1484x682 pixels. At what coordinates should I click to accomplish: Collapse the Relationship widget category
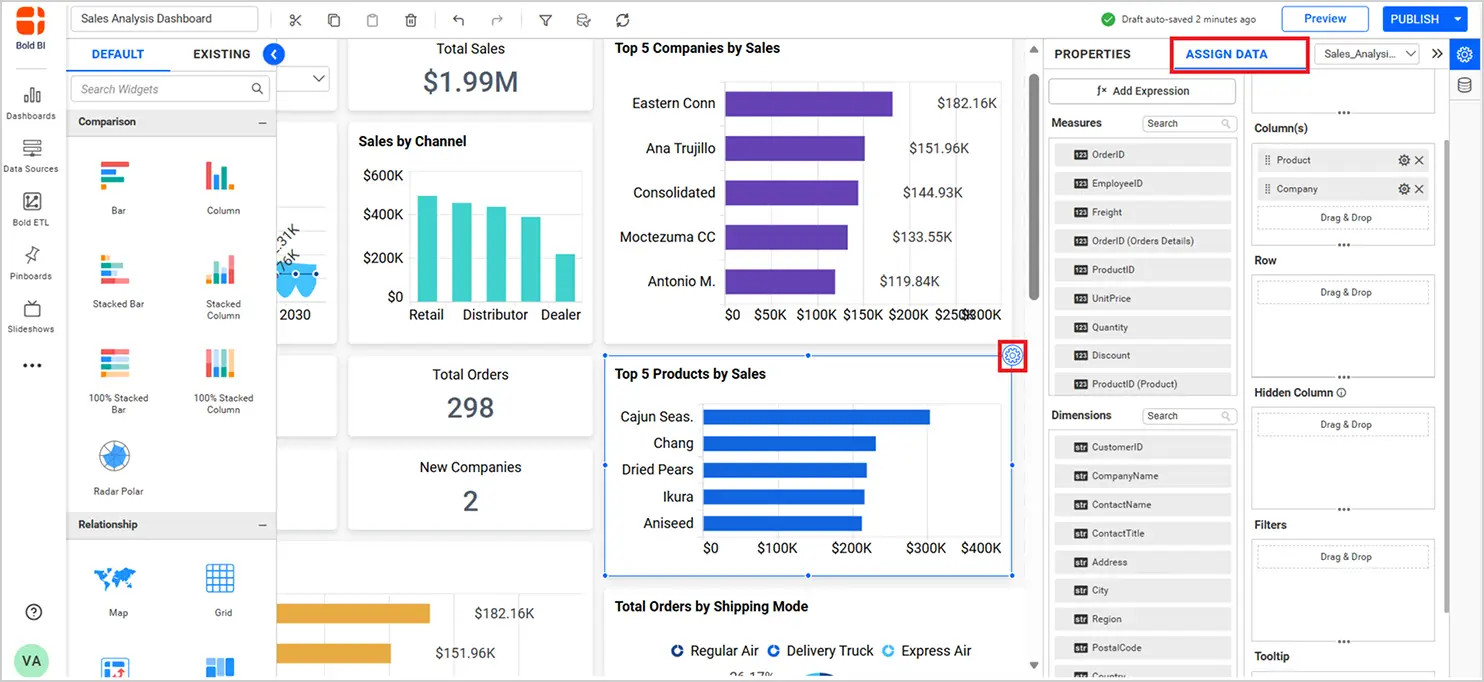[263, 525]
